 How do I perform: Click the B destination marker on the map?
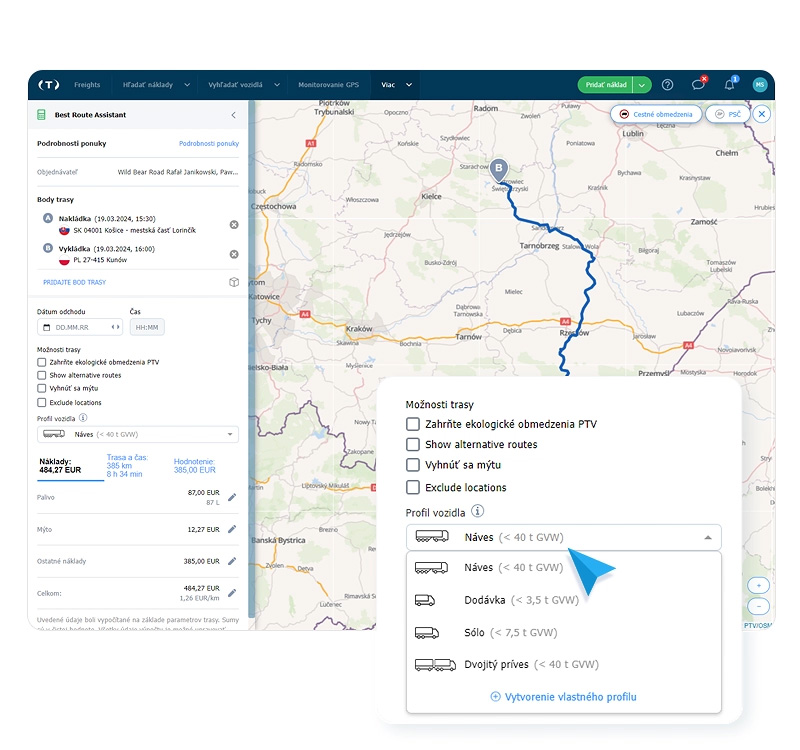click(499, 170)
